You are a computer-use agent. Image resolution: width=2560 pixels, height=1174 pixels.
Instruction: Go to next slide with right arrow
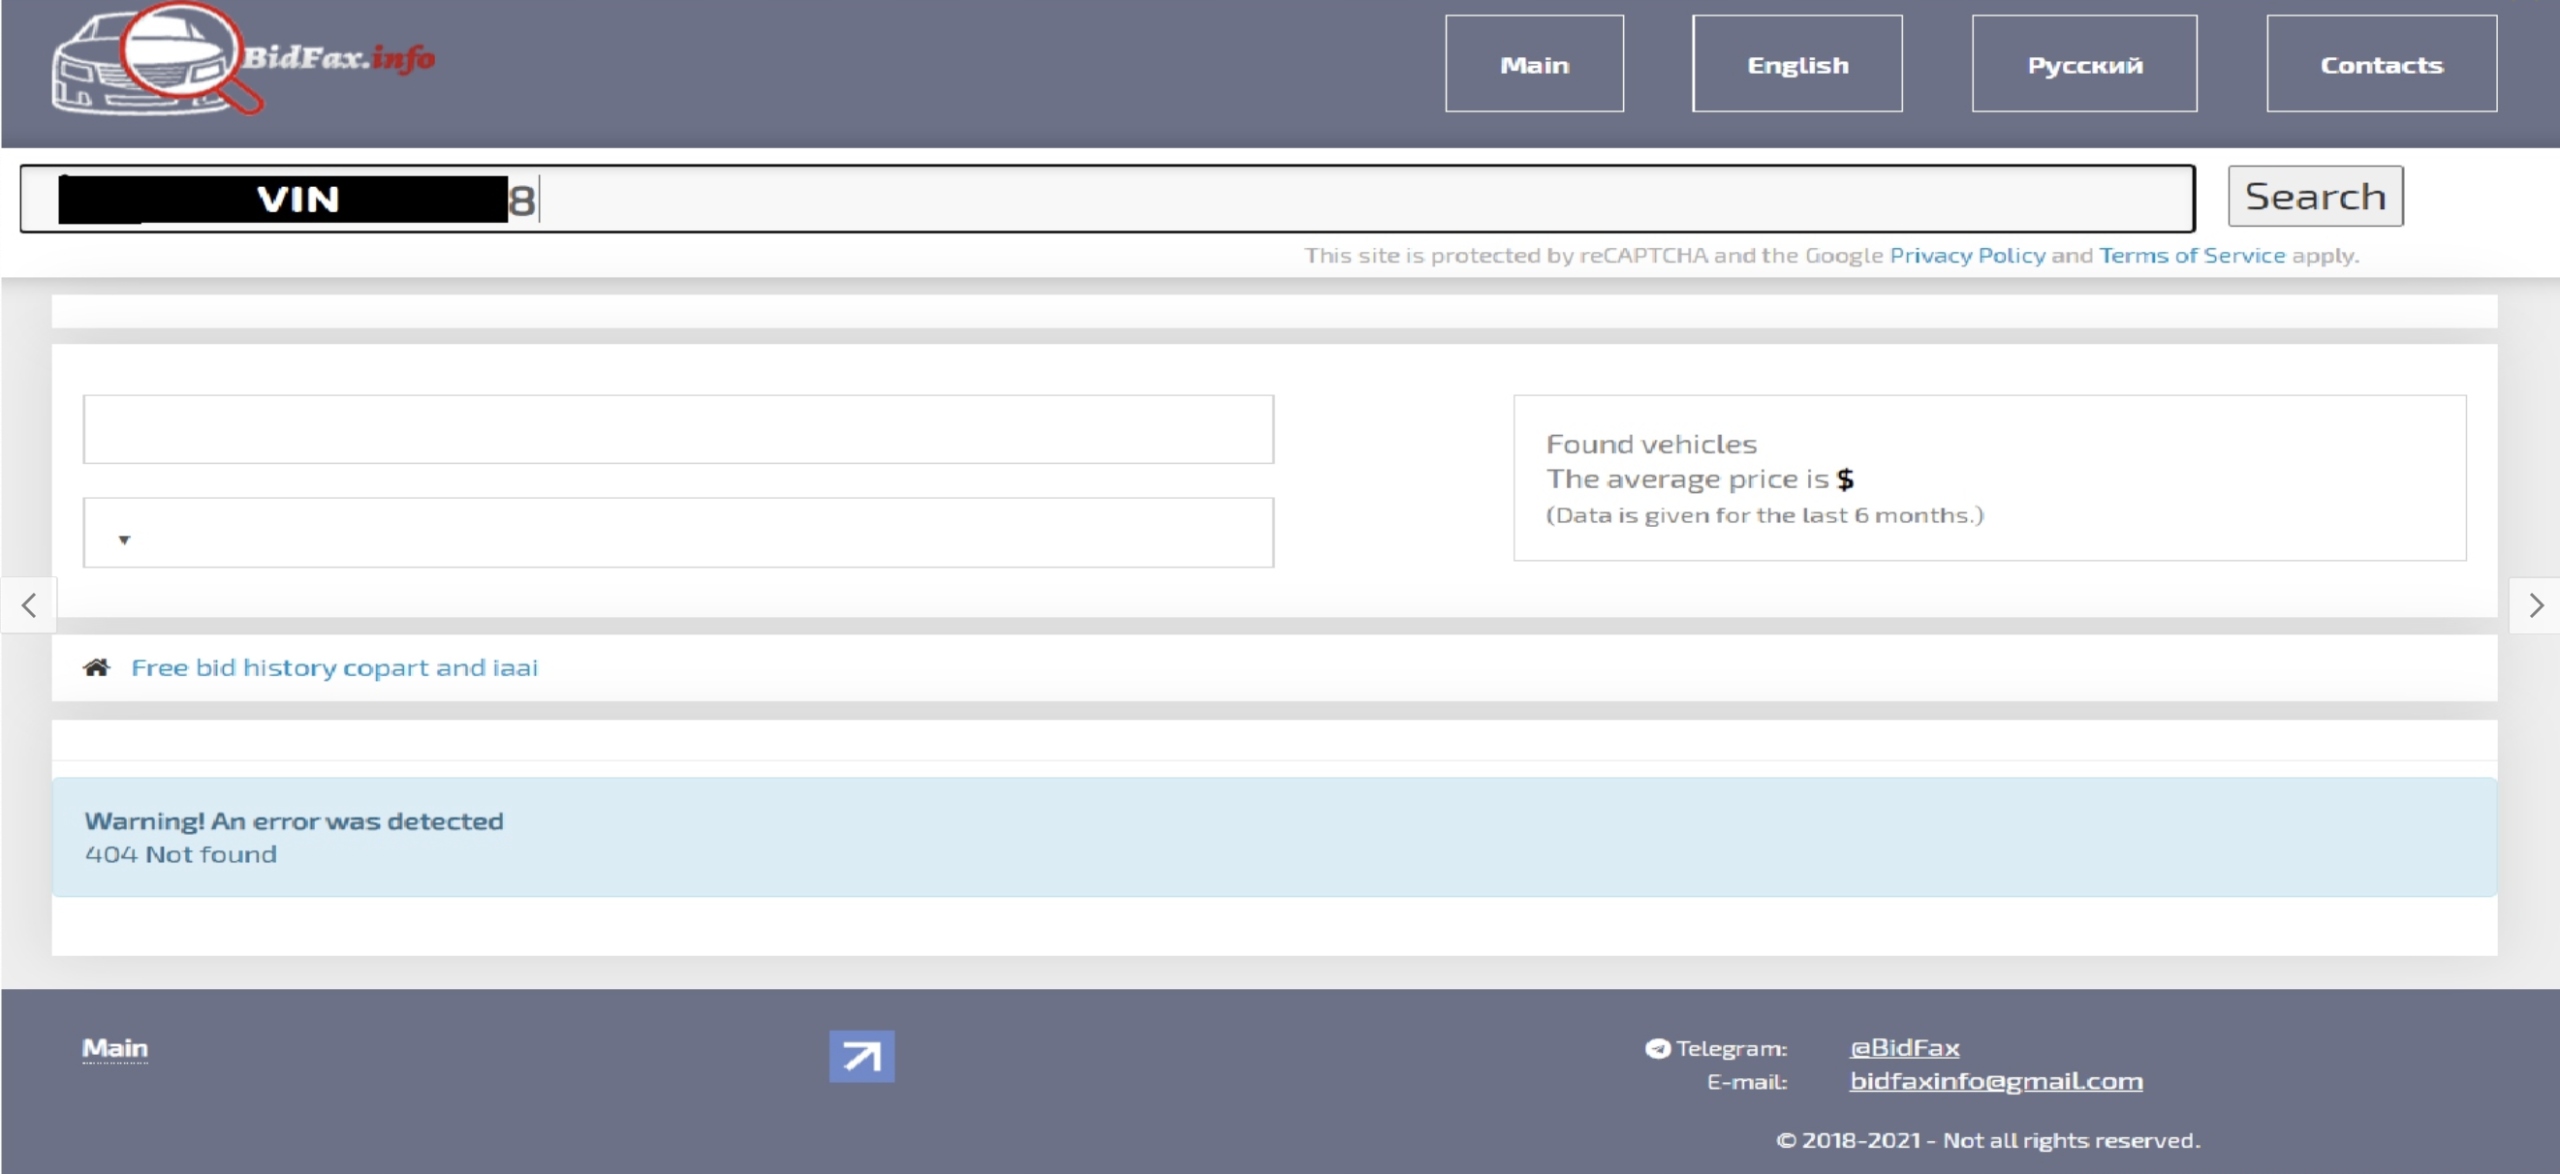2535,605
